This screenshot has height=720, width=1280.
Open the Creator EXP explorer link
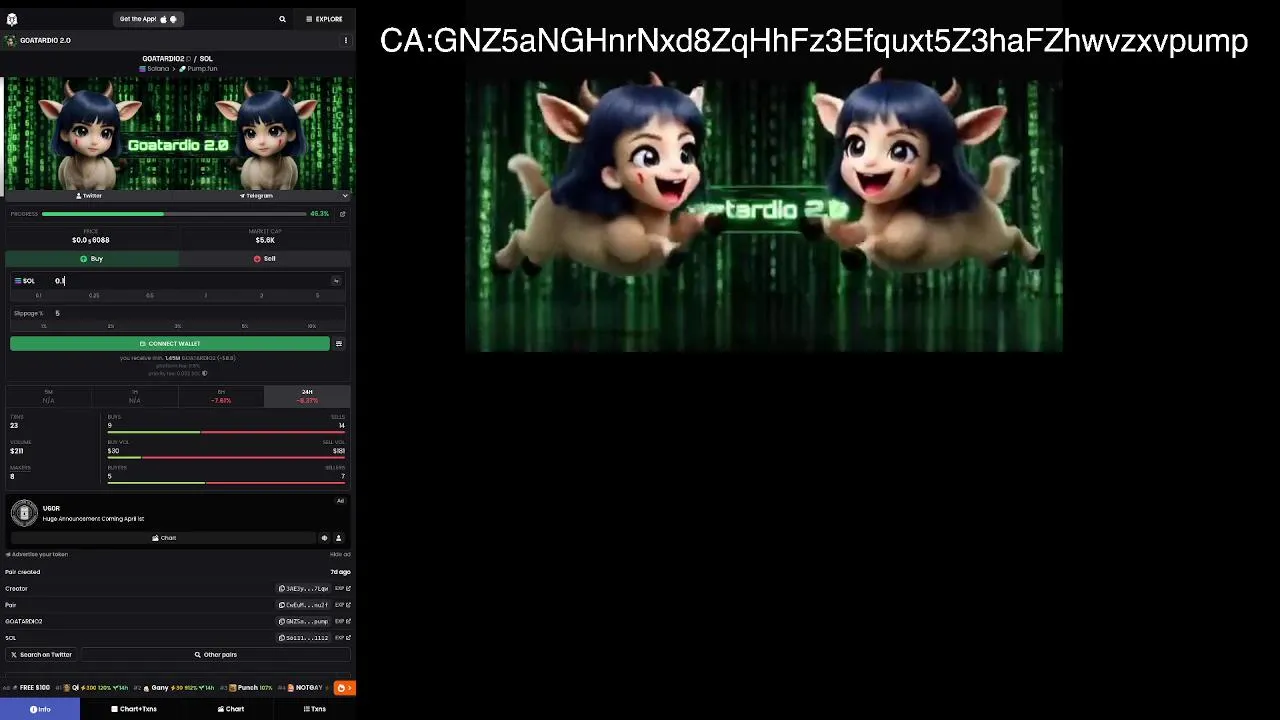pyautogui.click(x=342, y=589)
